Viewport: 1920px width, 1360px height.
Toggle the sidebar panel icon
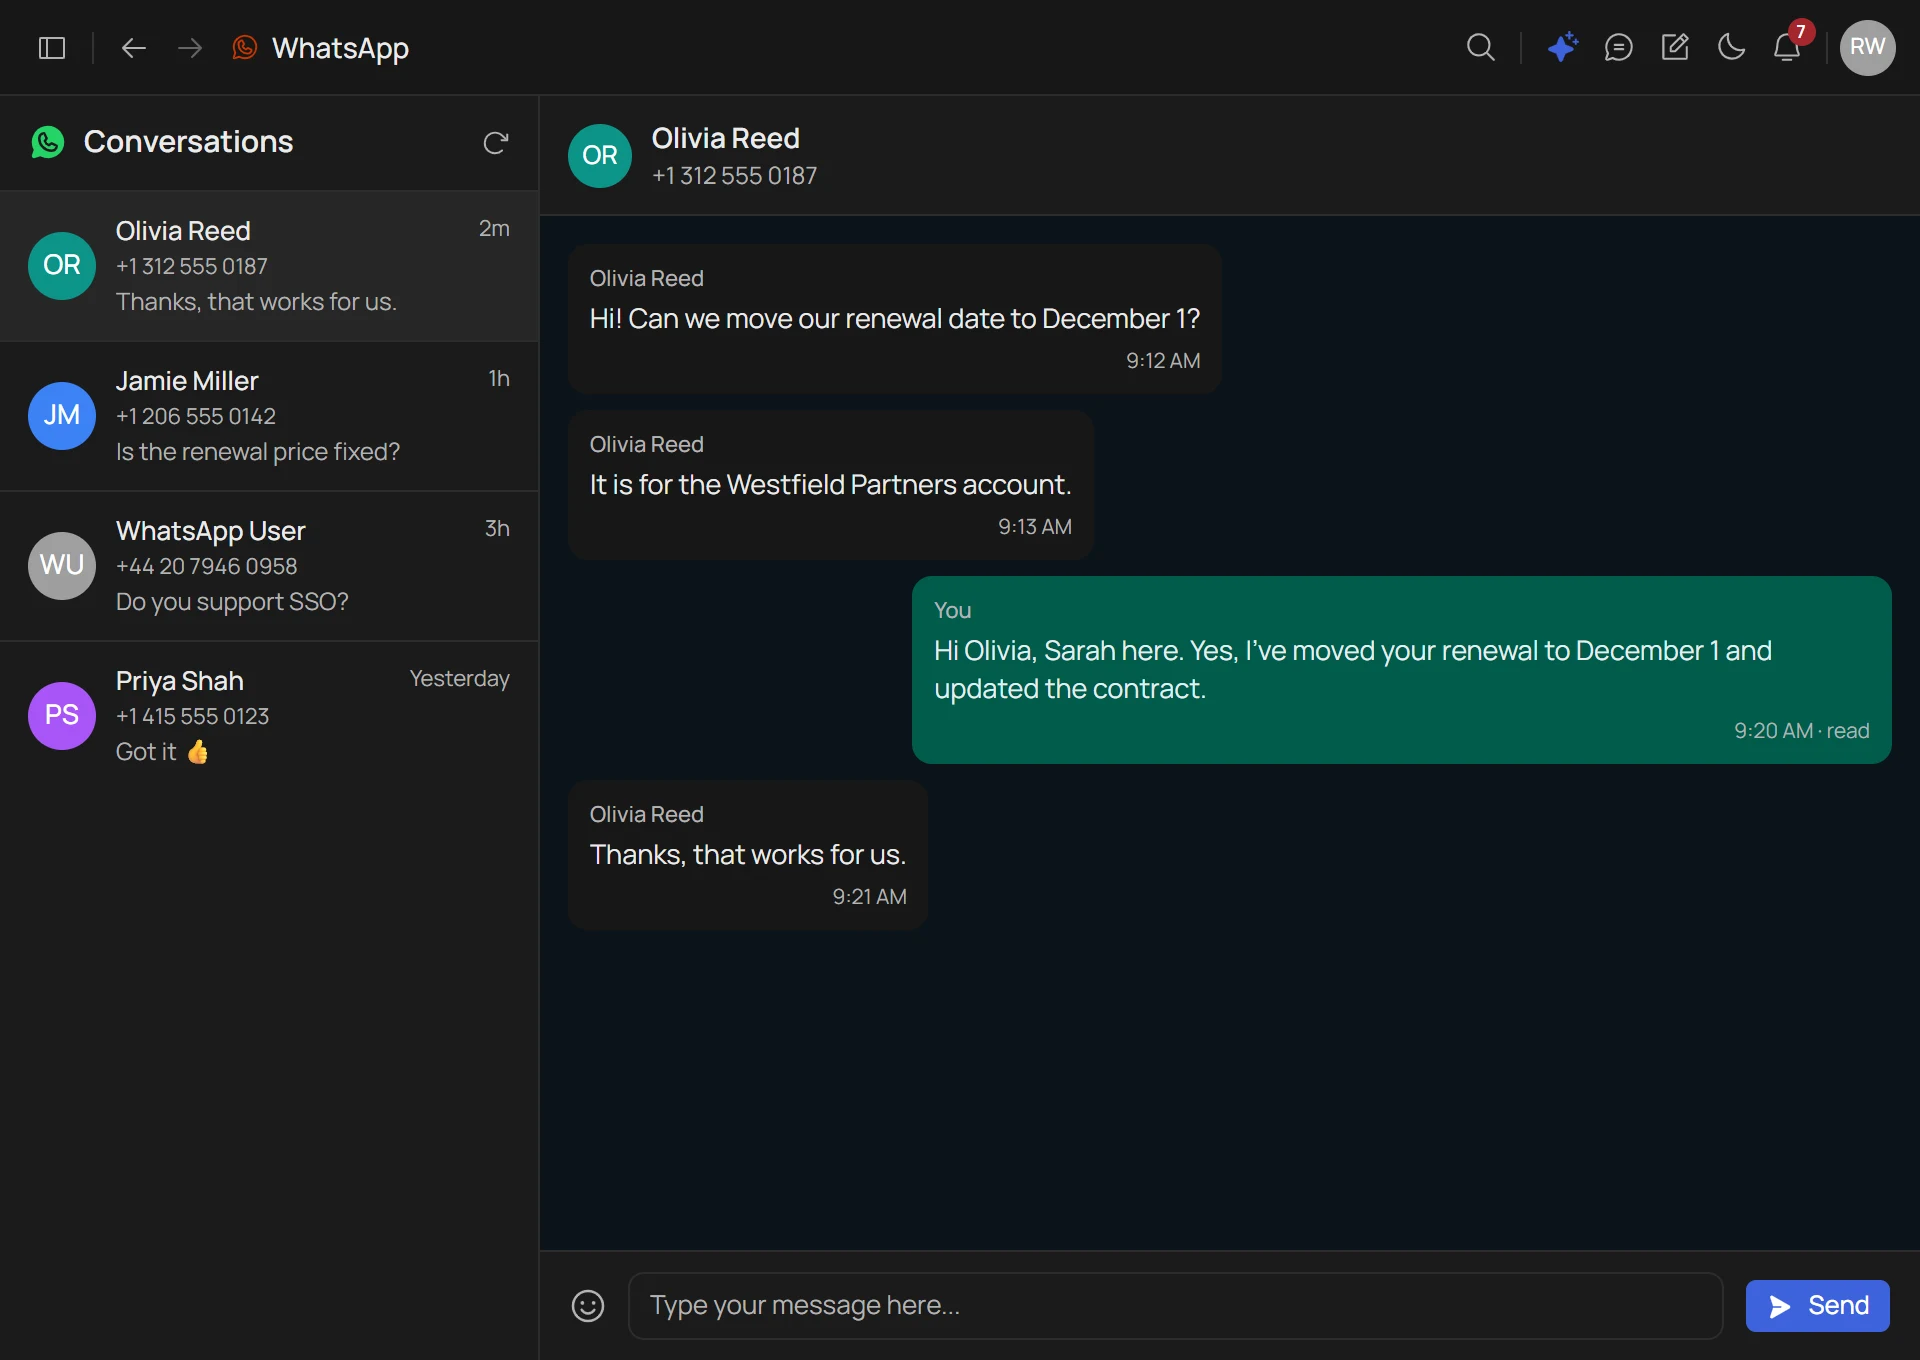52,48
